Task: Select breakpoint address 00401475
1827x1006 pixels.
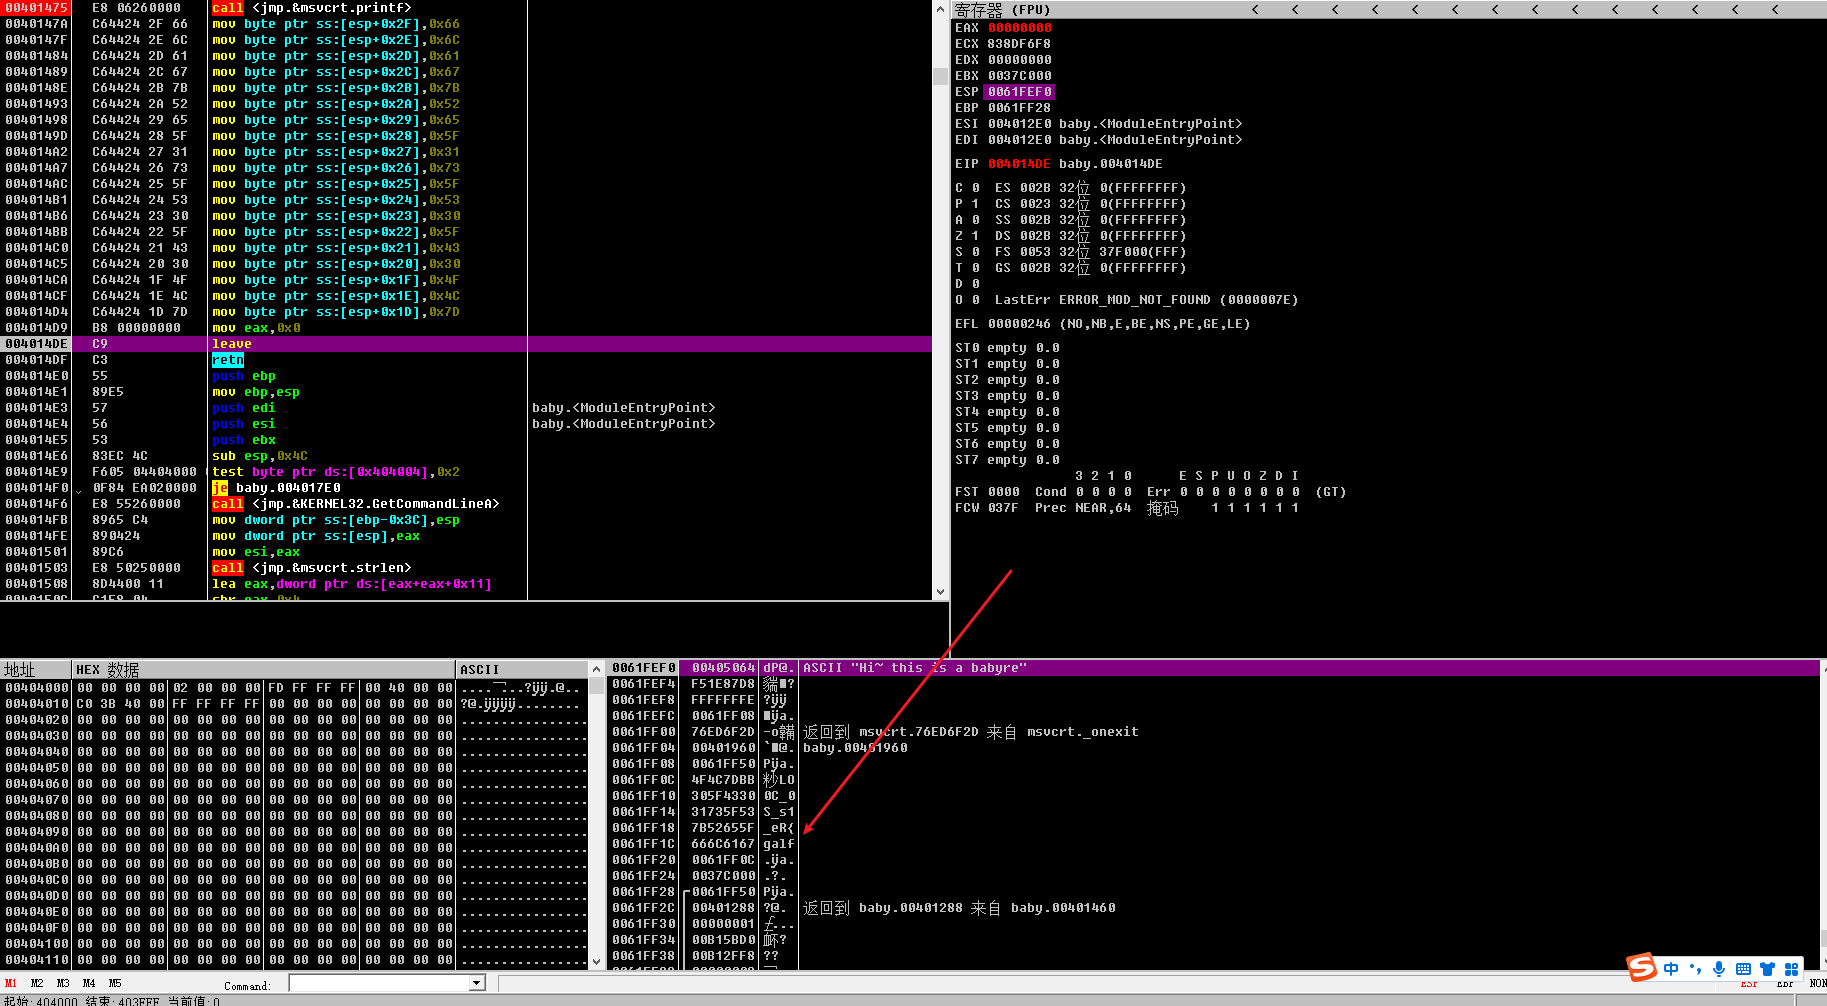Action: [37, 8]
